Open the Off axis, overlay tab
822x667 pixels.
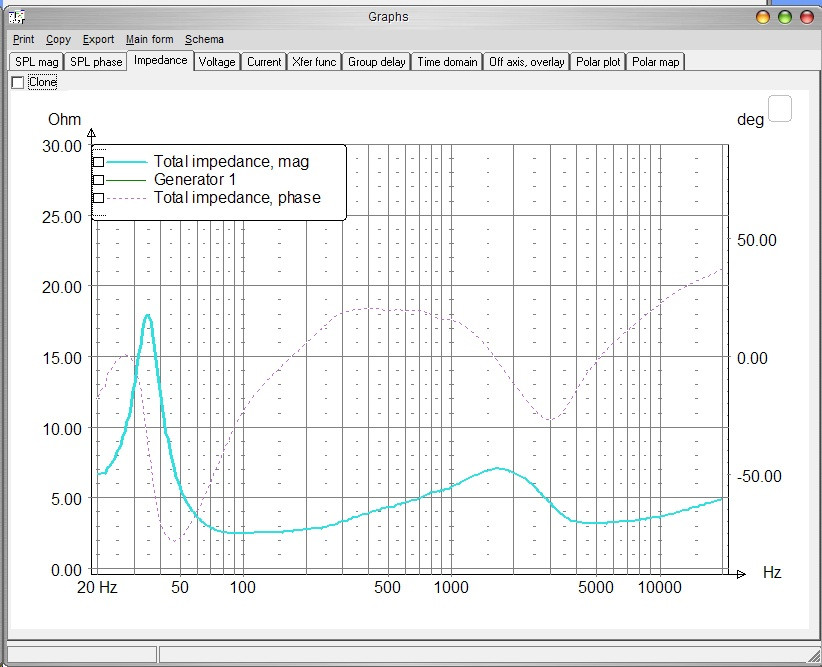pyautogui.click(x=526, y=62)
